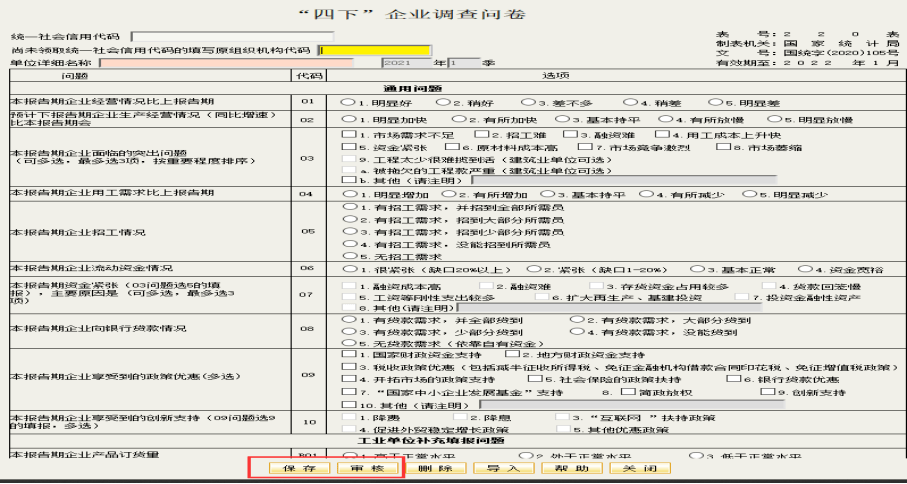Tick 地方财政资金支持 checkbox
This screenshot has width=907, height=484.
coord(512,353)
